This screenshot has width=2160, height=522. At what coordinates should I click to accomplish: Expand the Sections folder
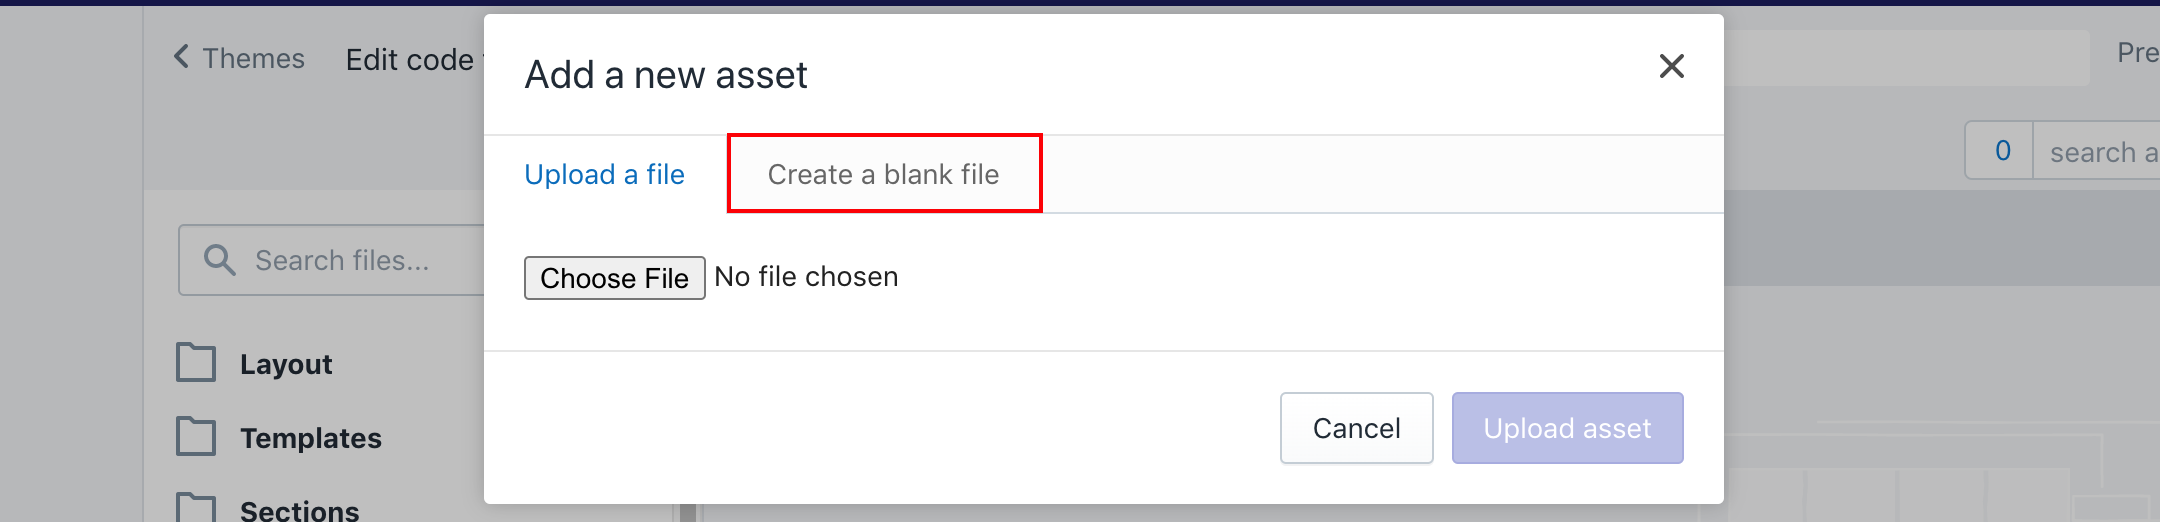[299, 509]
